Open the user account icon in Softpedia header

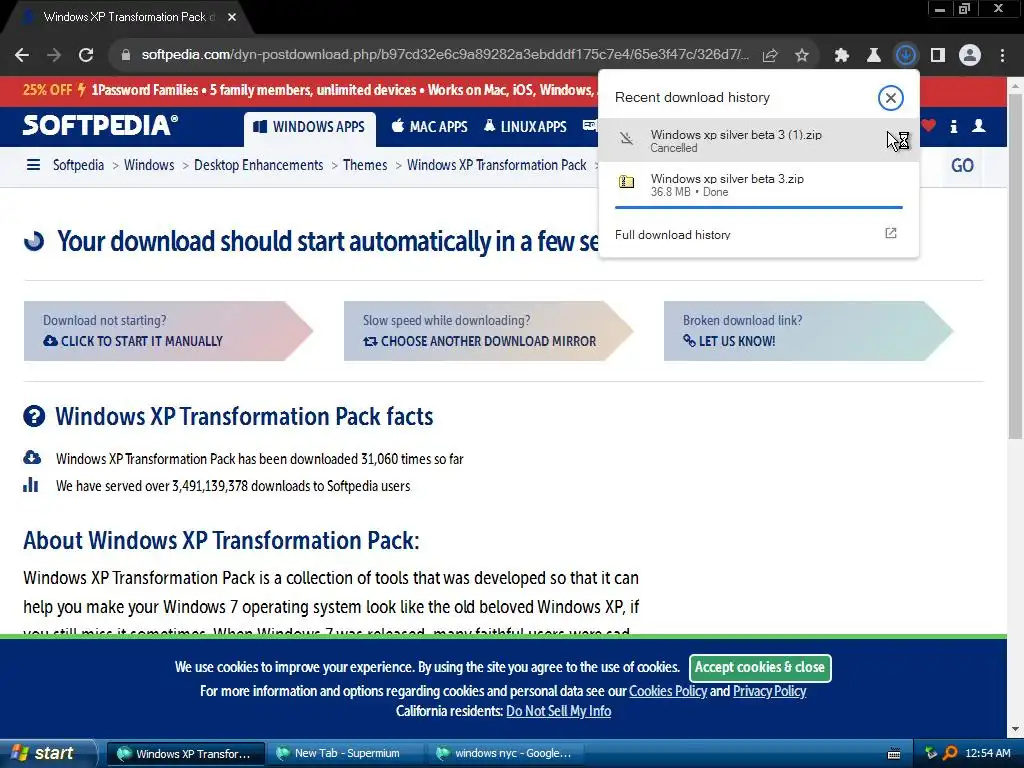pos(978,125)
